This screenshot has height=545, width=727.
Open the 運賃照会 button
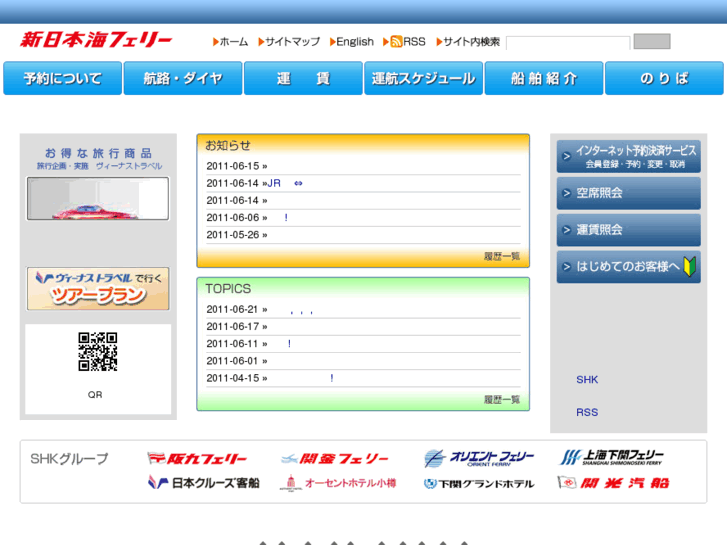(x=629, y=230)
